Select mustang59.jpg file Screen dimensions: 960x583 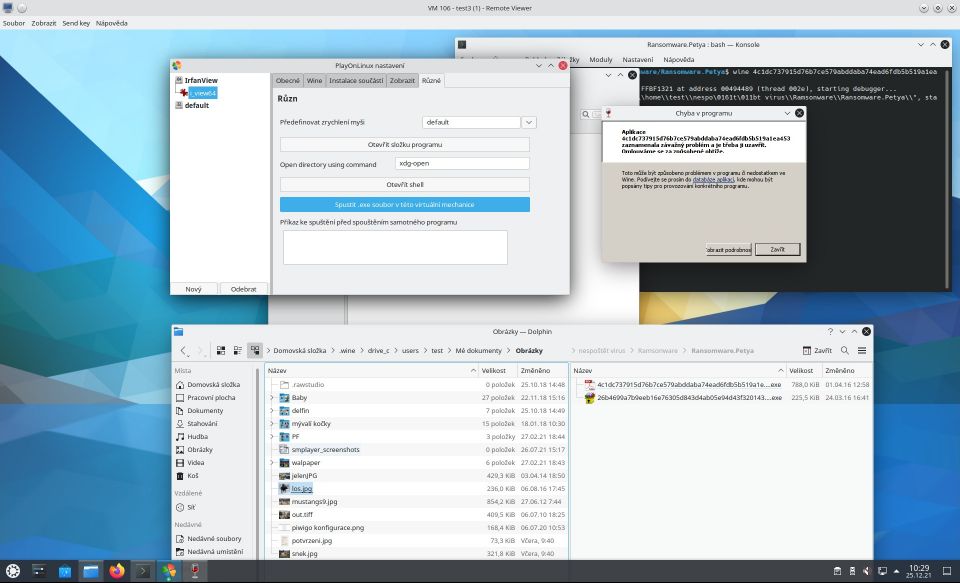314,502
